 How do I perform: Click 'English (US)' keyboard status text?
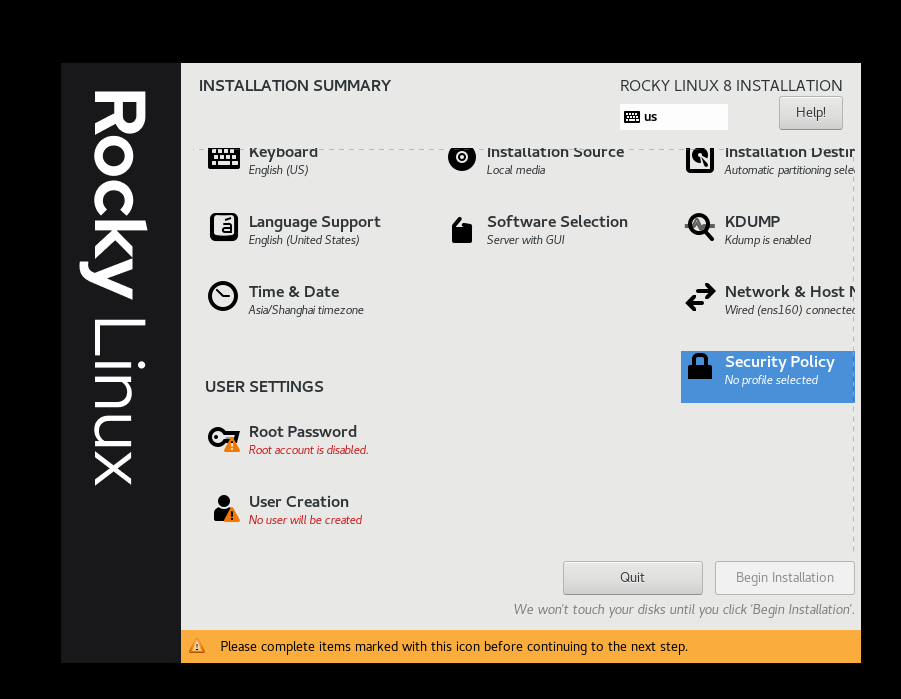[278, 170]
